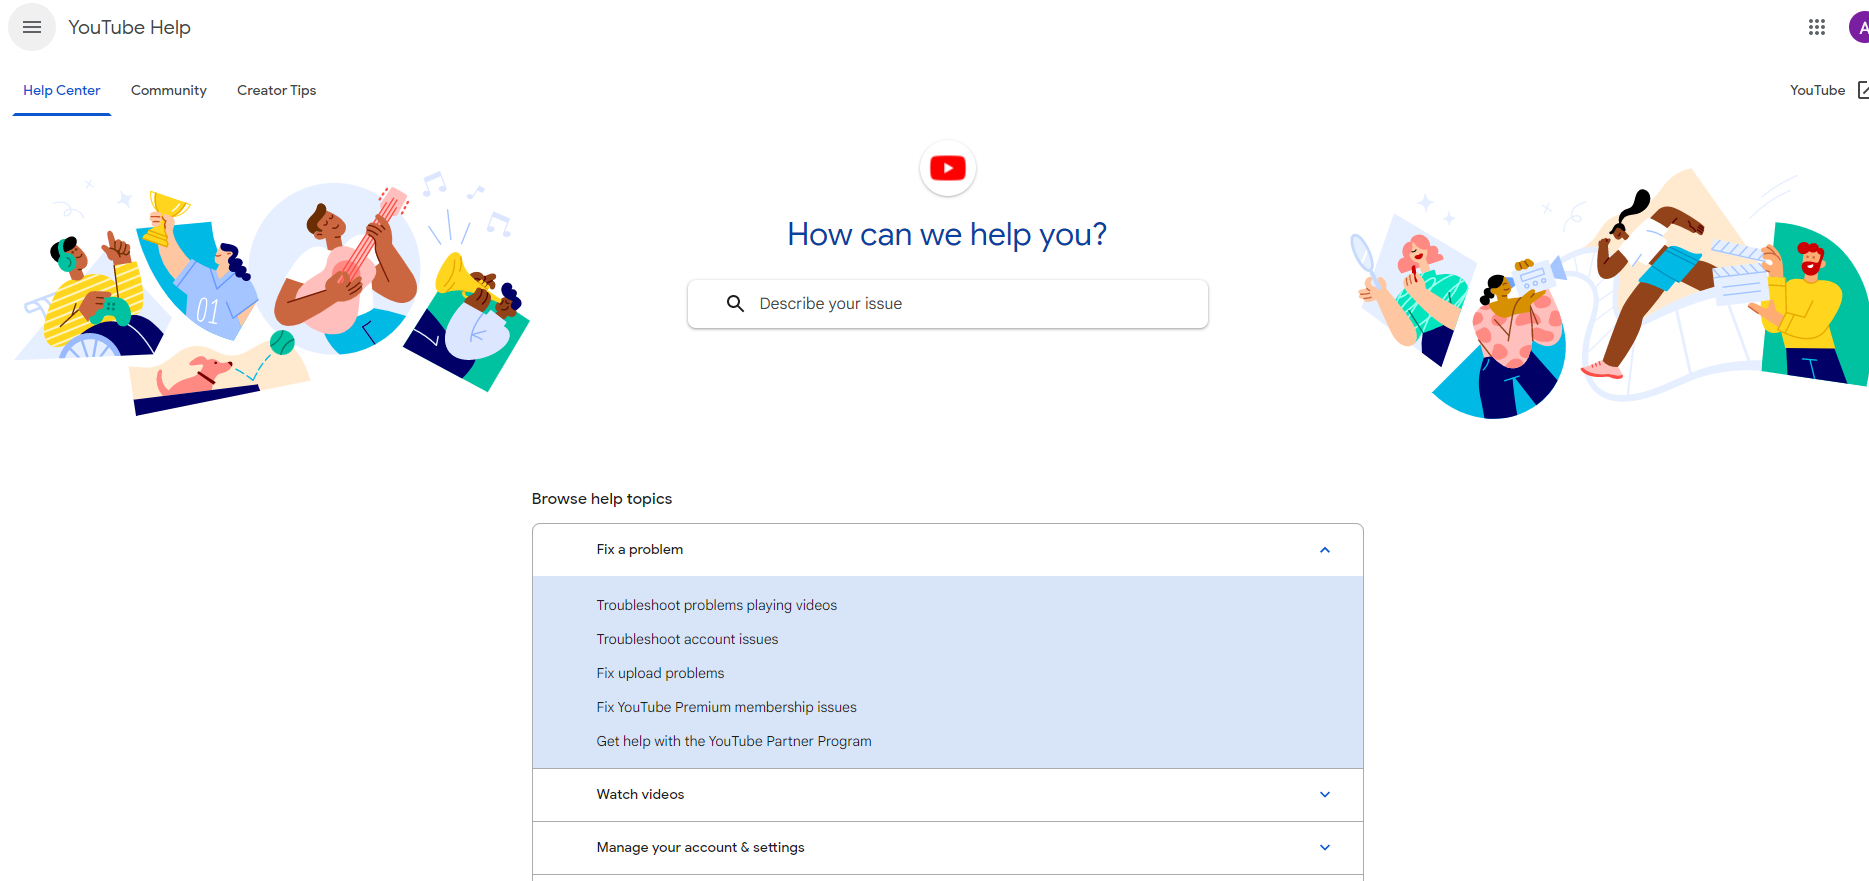1869x881 pixels.
Task: Focus the Describe your issue search field
Action: click(947, 303)
